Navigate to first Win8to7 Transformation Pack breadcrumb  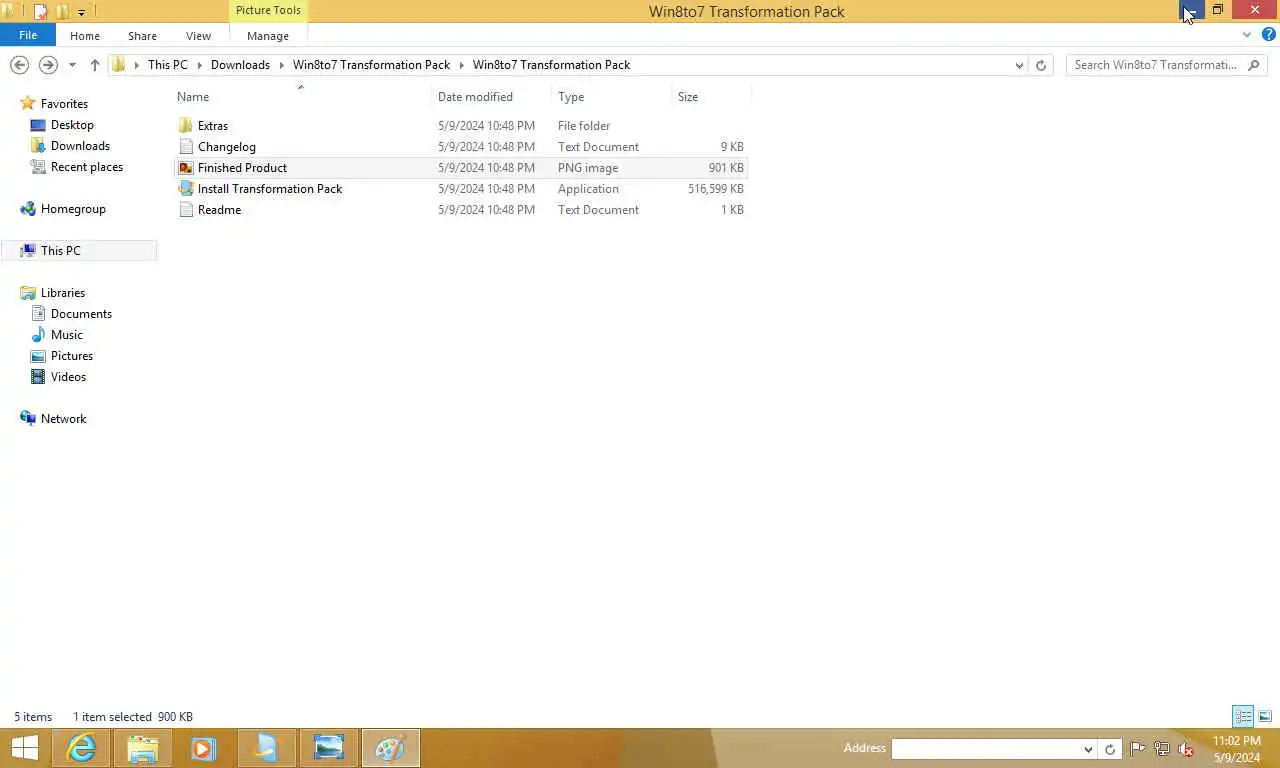(372, 65)
